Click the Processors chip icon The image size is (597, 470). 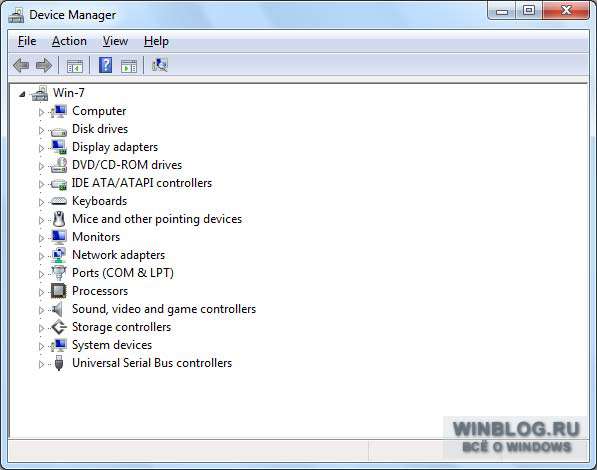pyautogui.click(x=59, y=291)
